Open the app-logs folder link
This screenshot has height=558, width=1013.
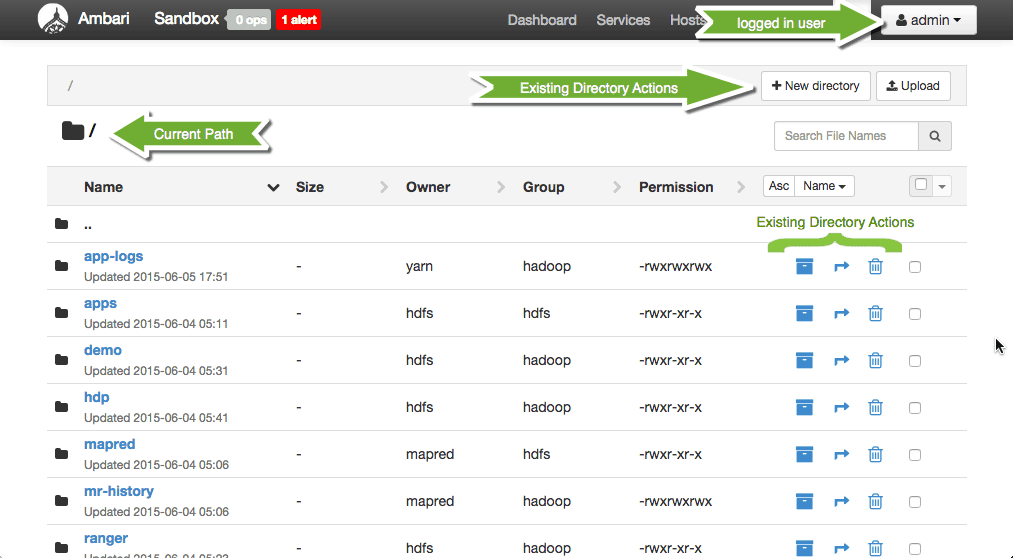click(x=114, y=256)
